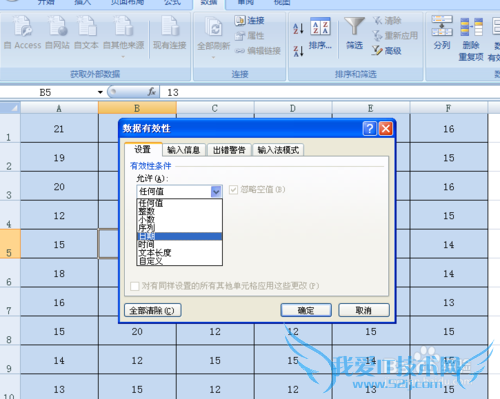Image resolution: width=500 pixels, height=399 pixels.
Task: Click Properties (属性) ribbon item
Action: tap(250, 36)
